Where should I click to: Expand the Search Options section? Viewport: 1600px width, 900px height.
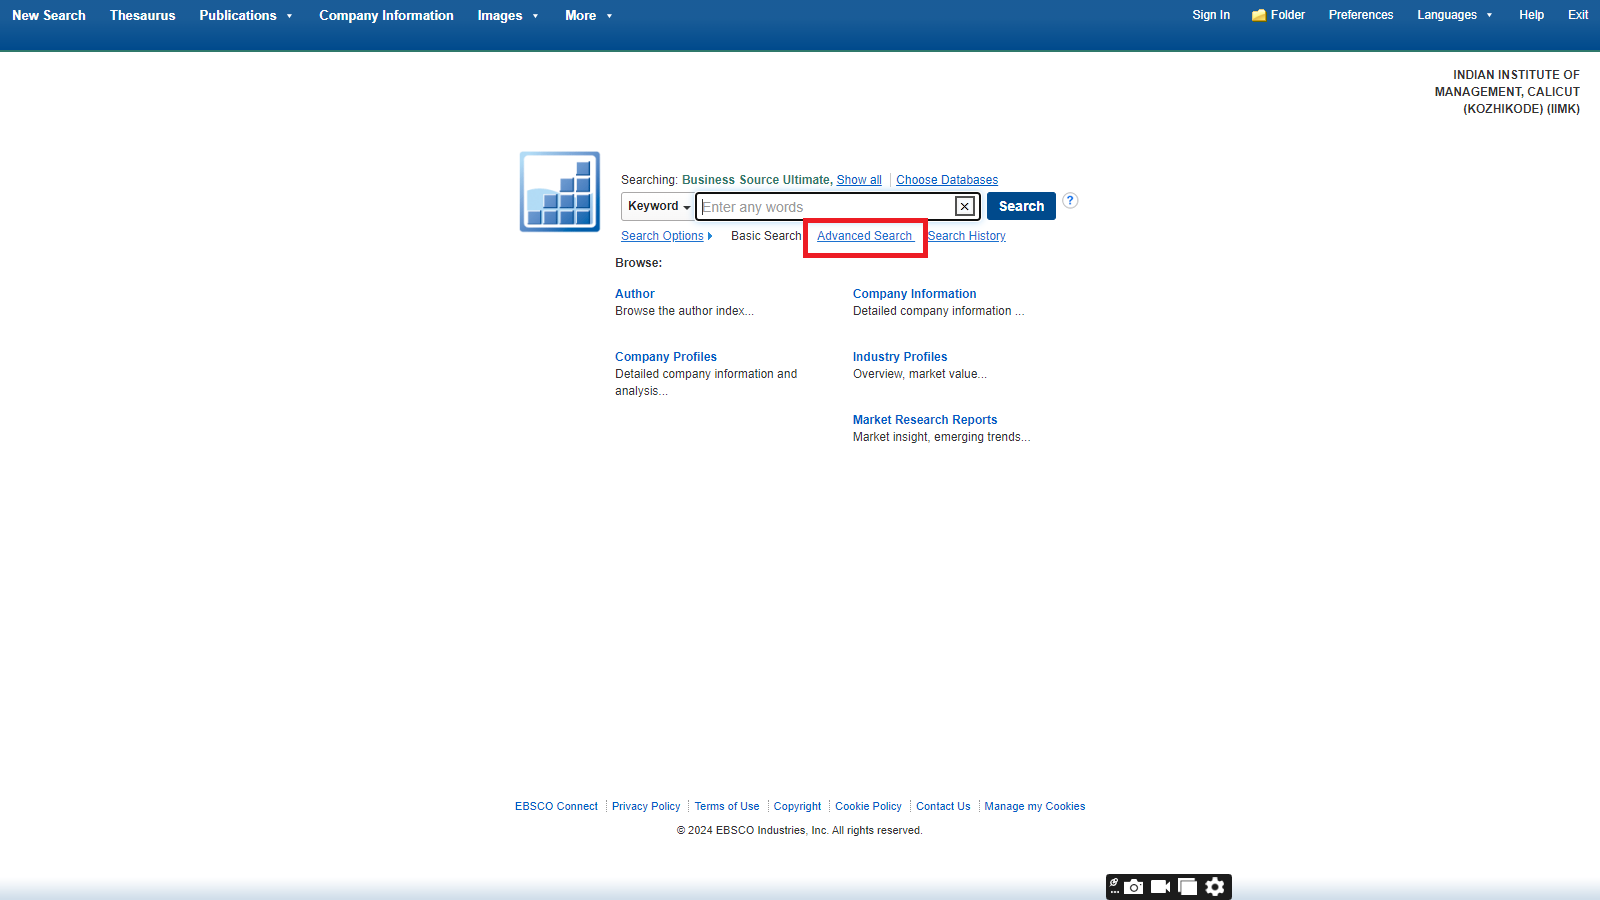(666, 236)
